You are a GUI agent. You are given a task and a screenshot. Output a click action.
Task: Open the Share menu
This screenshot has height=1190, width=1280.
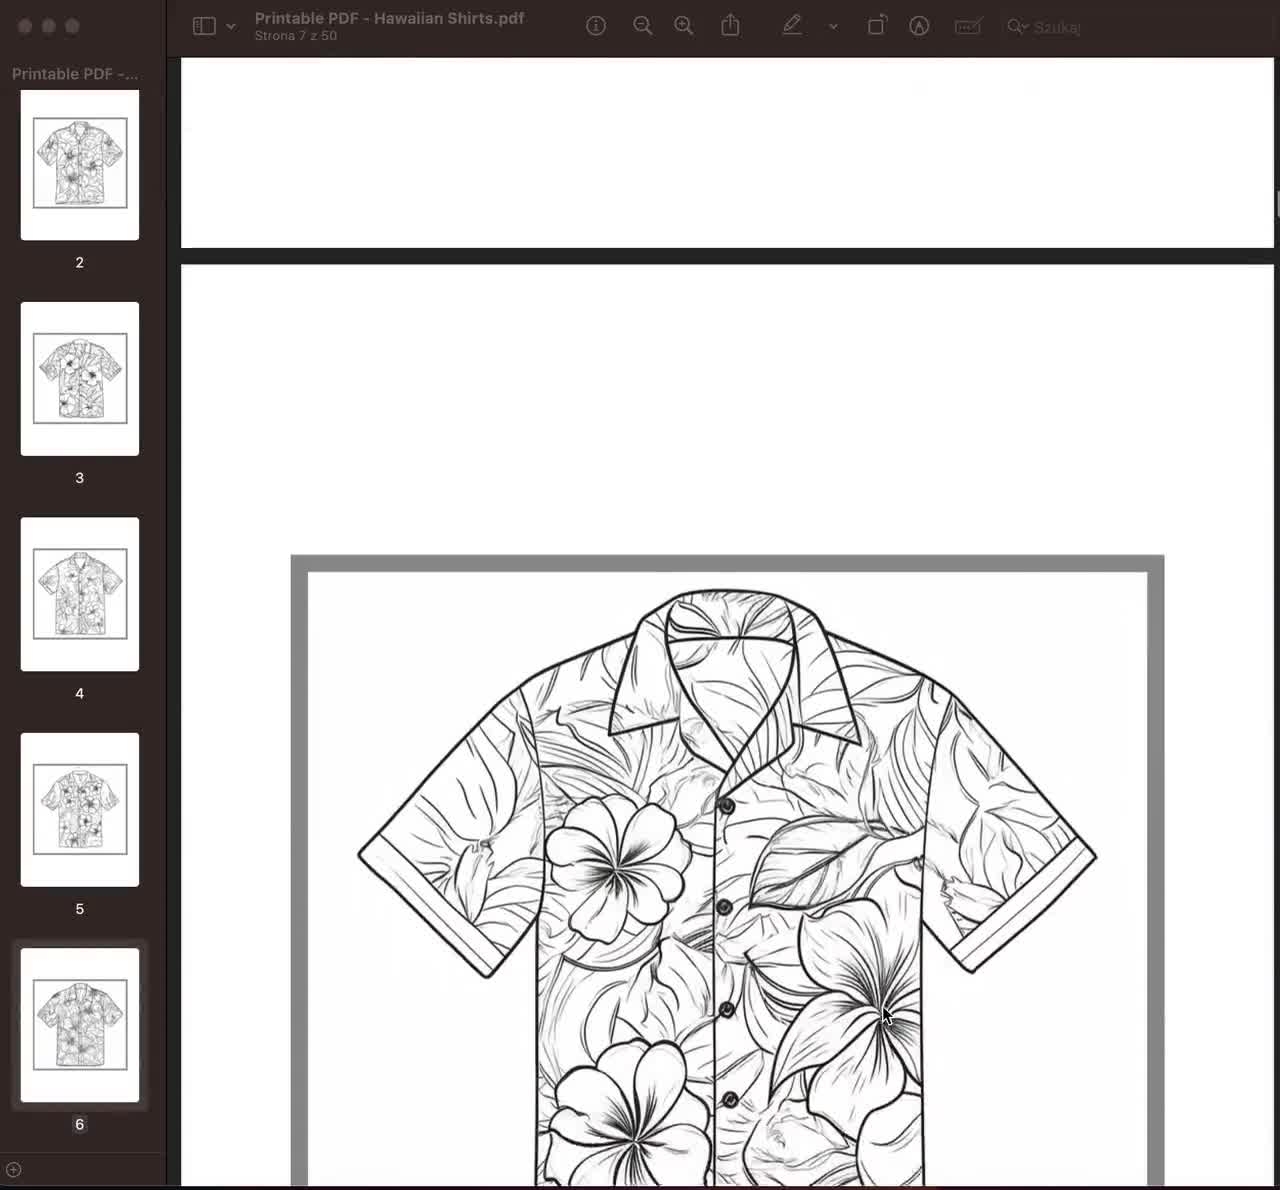(x=731, y=26)
